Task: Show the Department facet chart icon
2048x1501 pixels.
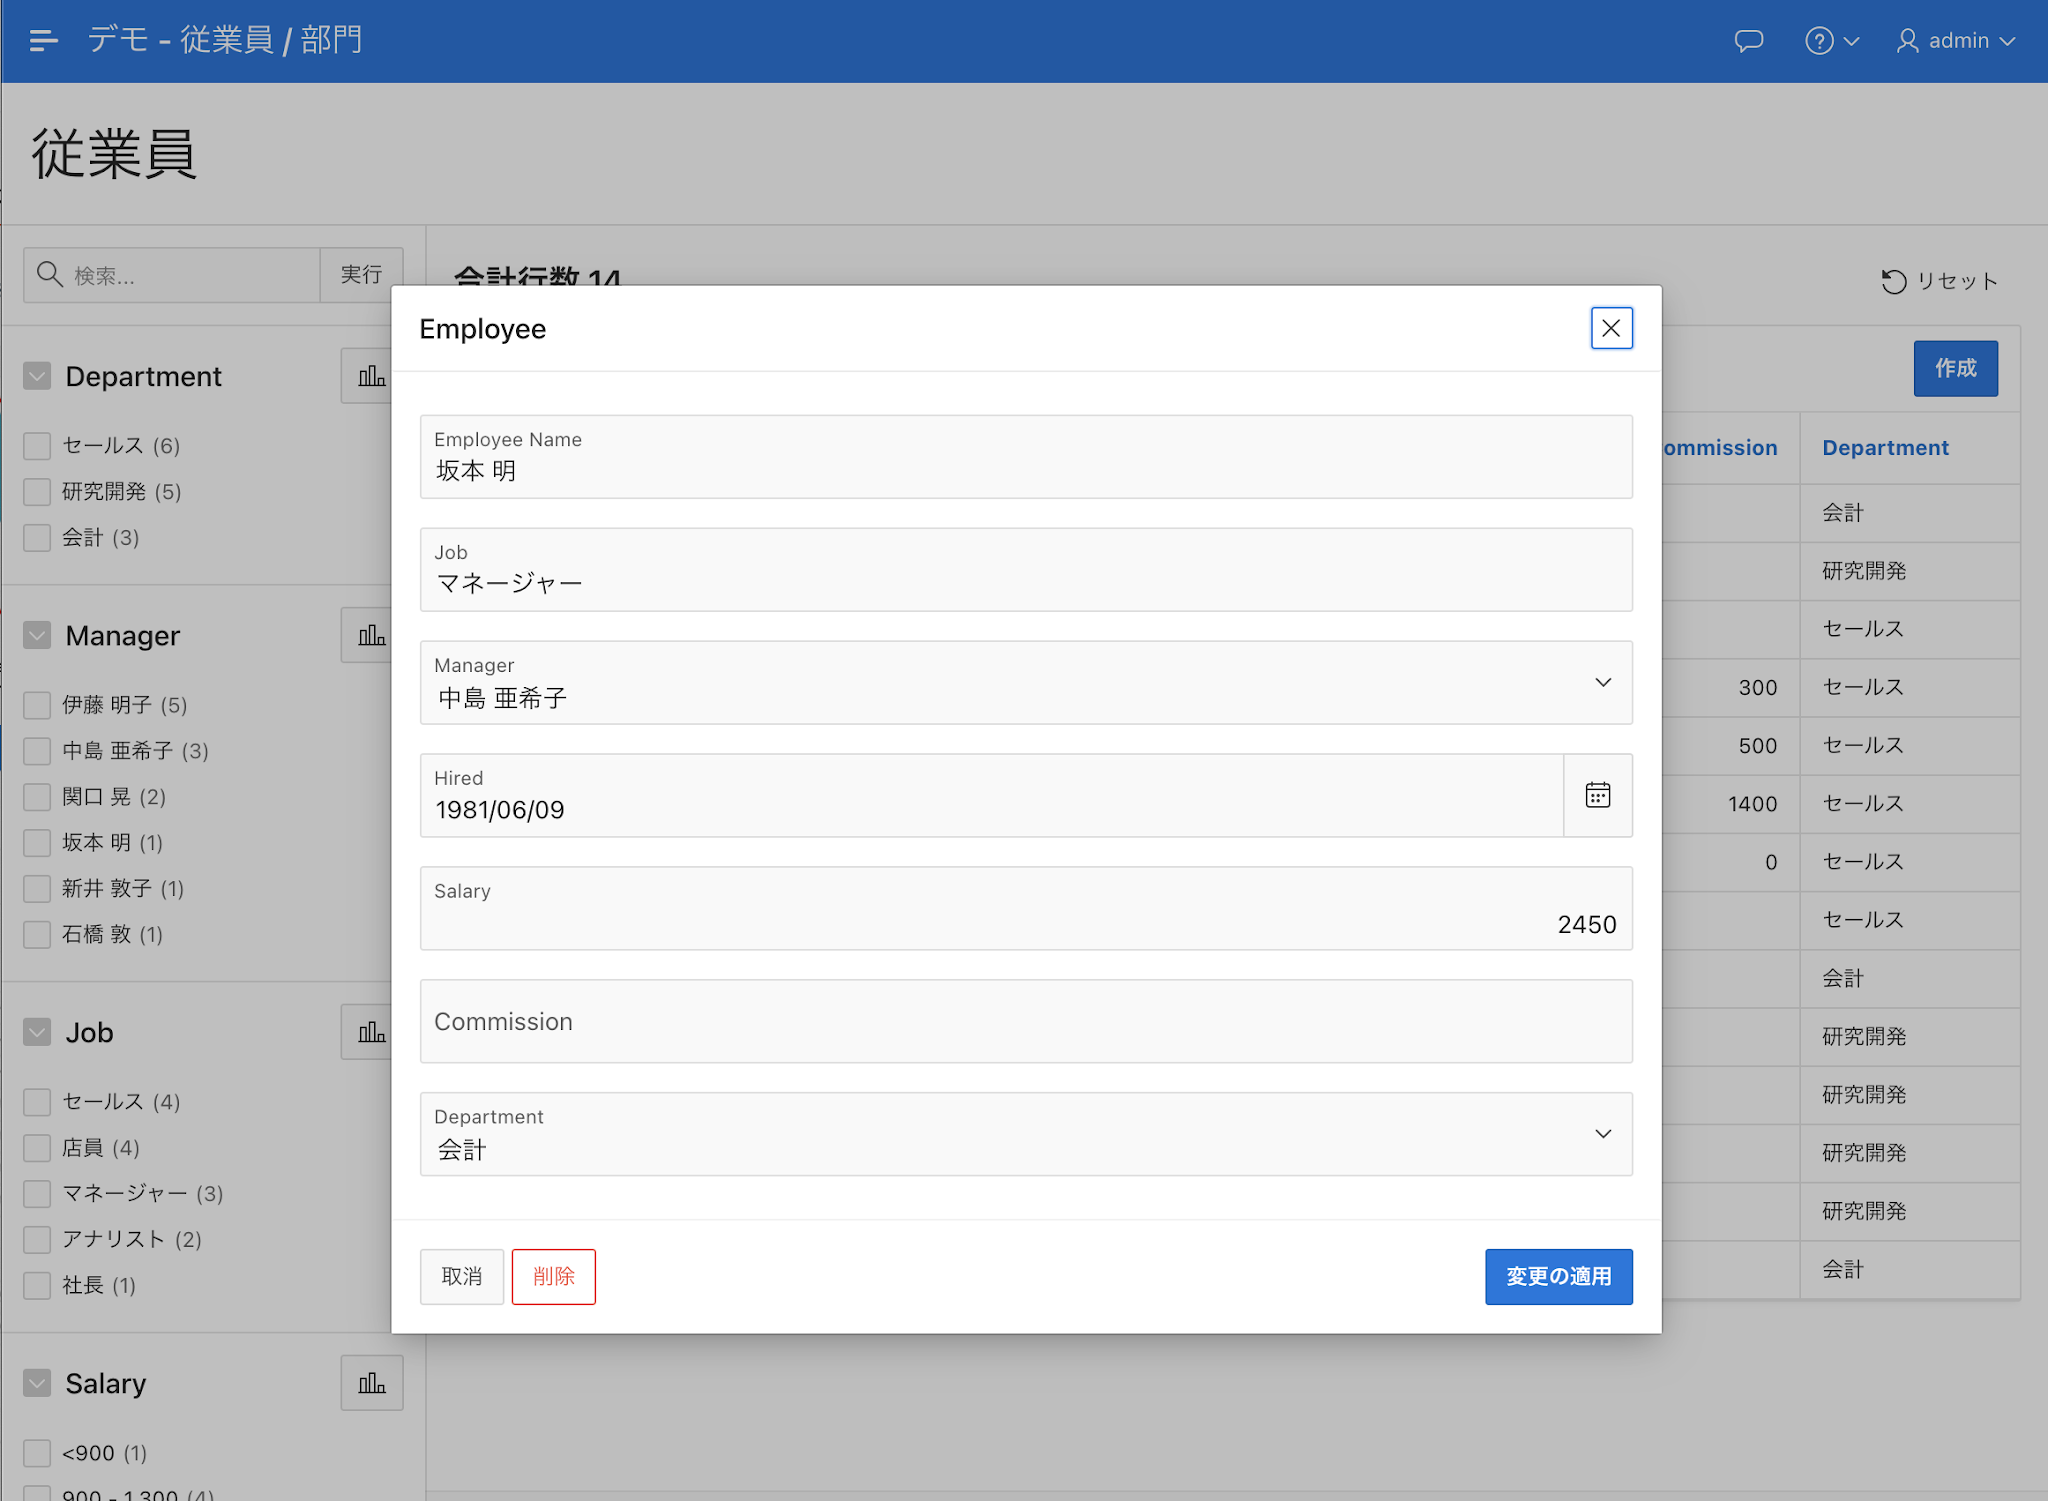Action: [371, 376]
